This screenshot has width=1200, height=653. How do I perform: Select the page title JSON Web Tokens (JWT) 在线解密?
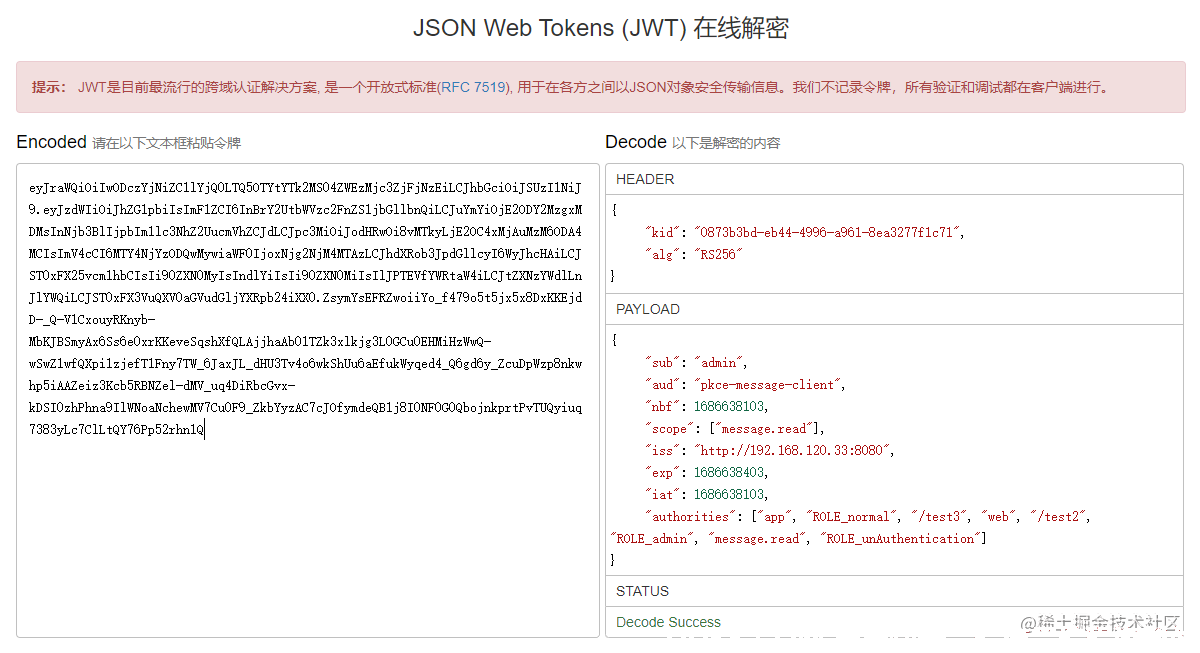[600, 28]
